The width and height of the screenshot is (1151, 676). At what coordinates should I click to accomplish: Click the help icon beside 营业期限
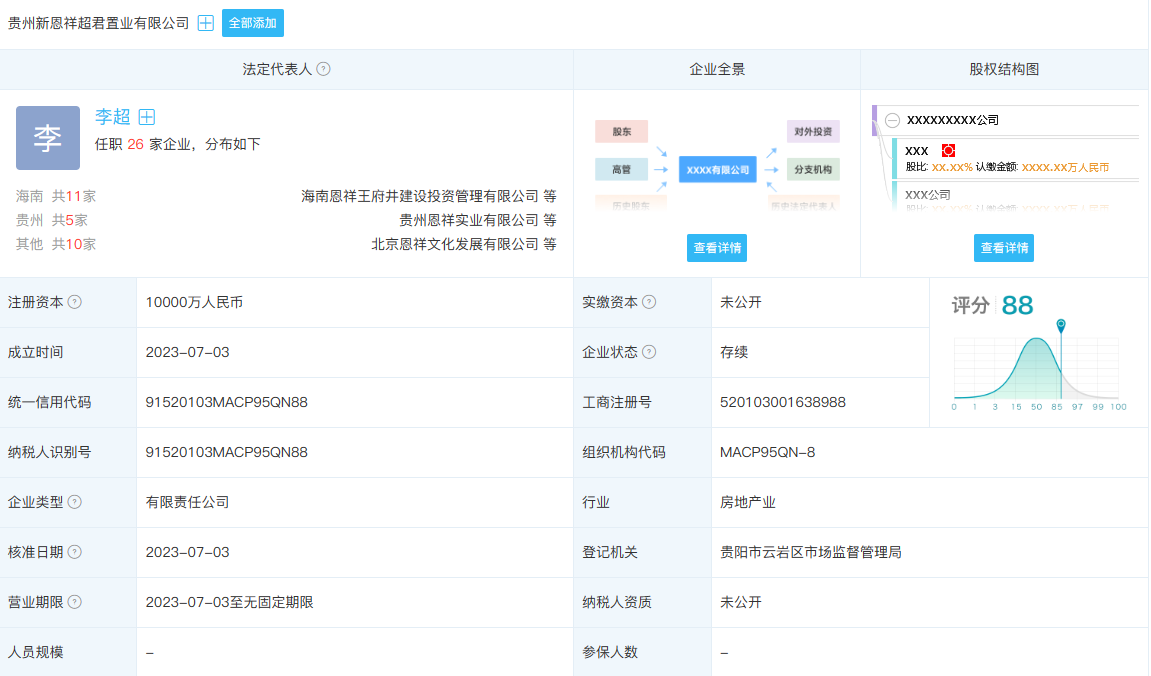click(75, 602)
